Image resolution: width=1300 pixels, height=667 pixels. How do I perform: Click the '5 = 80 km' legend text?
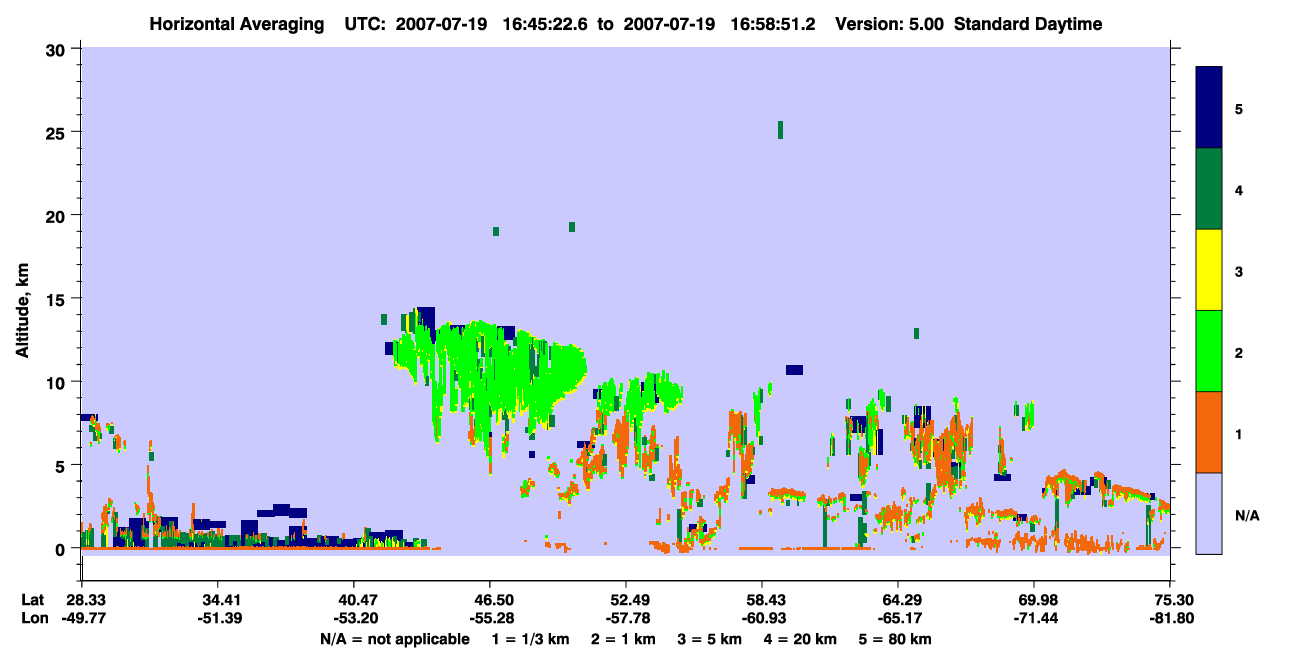(x=897, y=639)
